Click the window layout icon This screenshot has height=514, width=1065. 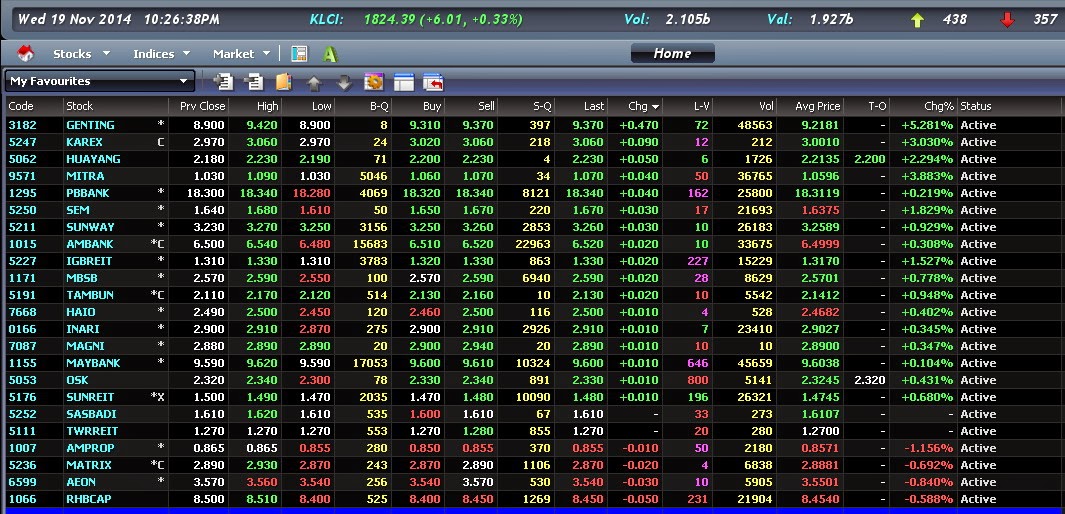[x=403, y=82]
